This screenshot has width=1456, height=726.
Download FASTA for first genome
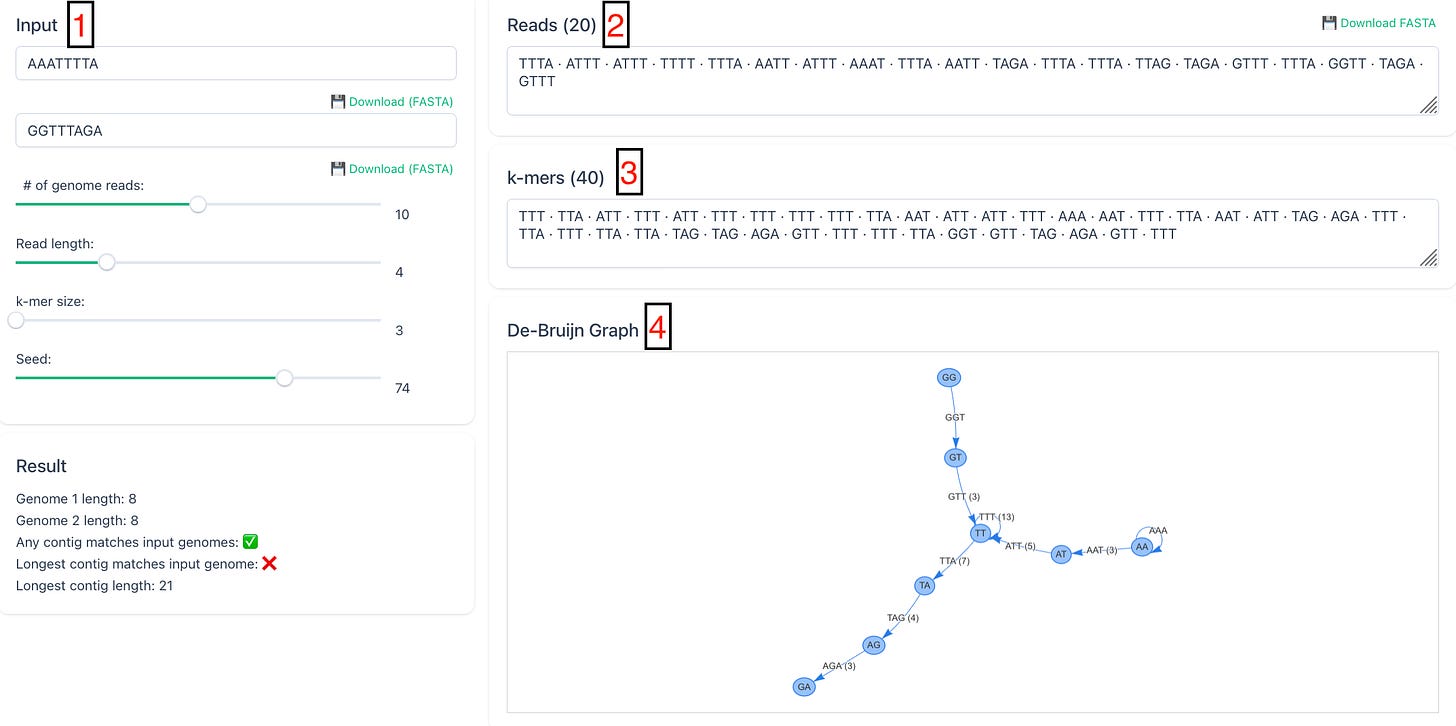392,101
